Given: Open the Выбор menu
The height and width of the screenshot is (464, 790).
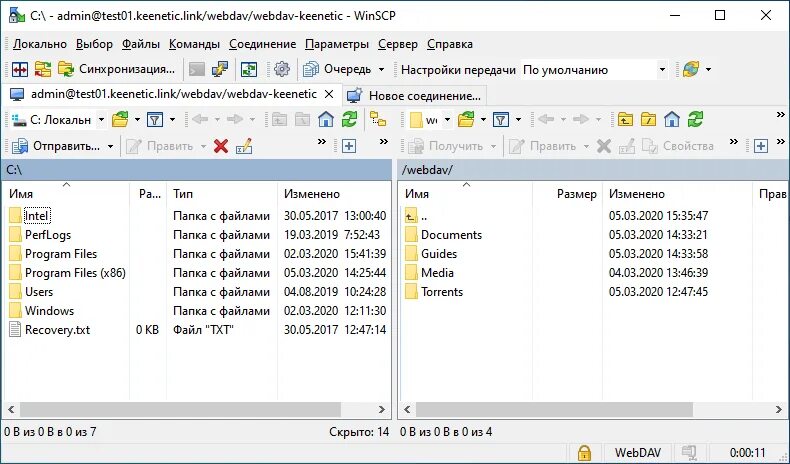Looking at the screenshot, I should [x=94, y=44].
